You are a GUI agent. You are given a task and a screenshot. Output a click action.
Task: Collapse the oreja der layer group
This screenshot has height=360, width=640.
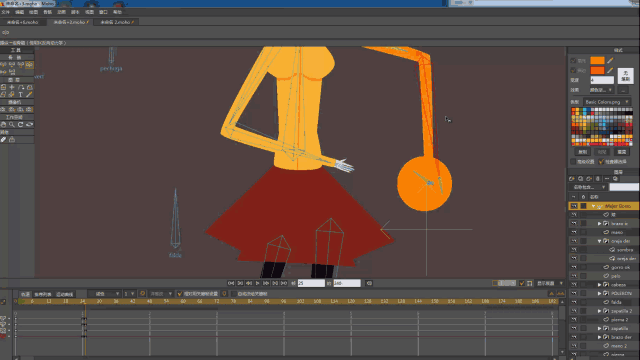point(599,241)
